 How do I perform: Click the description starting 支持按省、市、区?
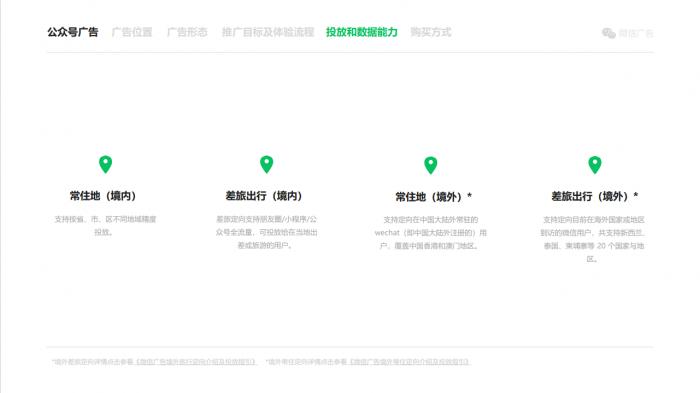tap(105, 226)
